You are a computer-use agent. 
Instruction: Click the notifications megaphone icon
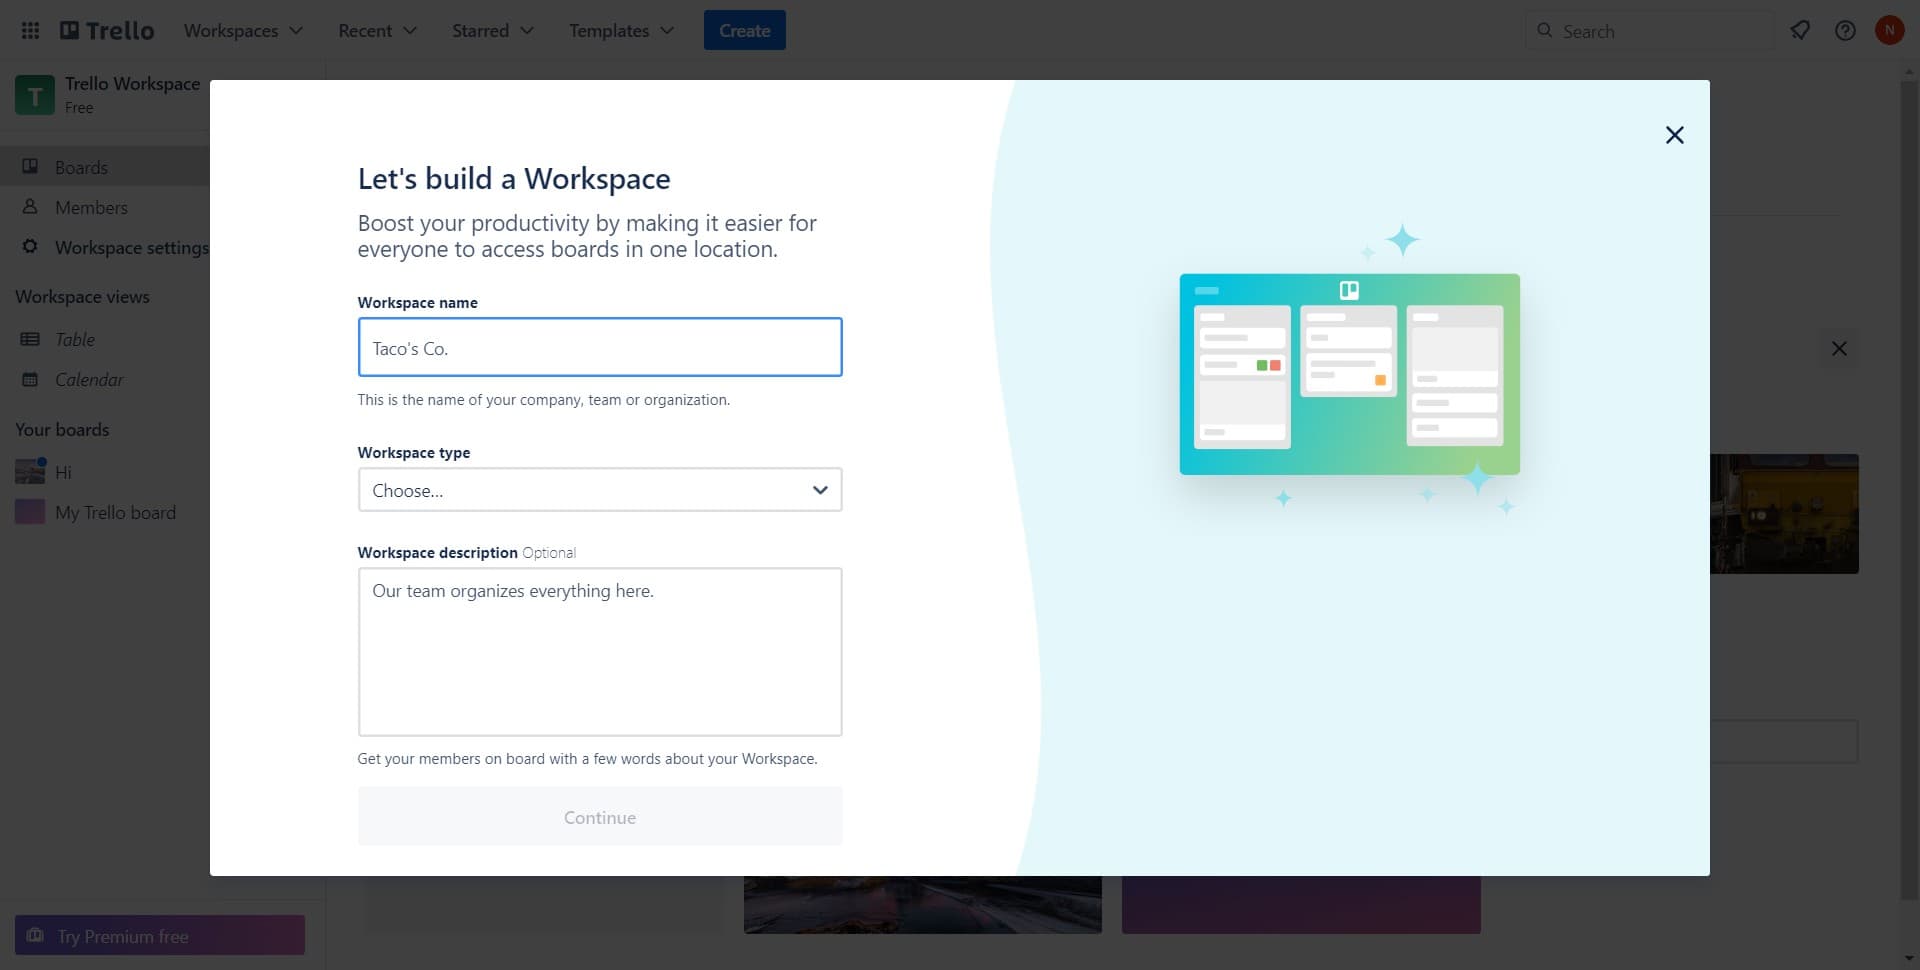click(1800, 30)
